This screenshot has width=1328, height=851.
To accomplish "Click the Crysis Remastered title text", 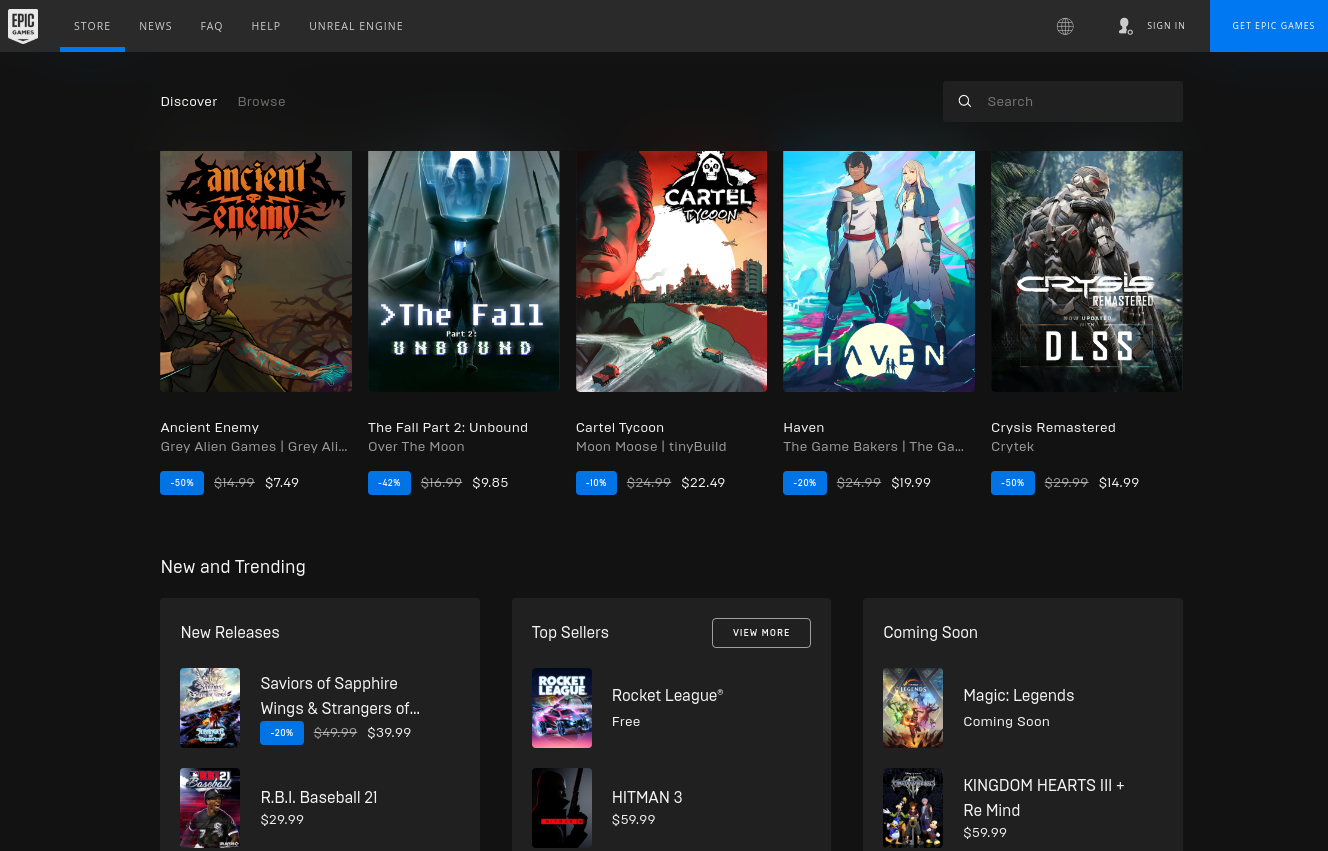I will click(x=1053, y=427).
